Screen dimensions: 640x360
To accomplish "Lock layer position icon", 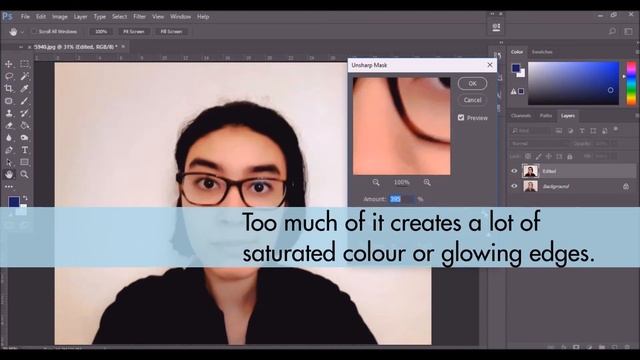I will coord(549,156).
